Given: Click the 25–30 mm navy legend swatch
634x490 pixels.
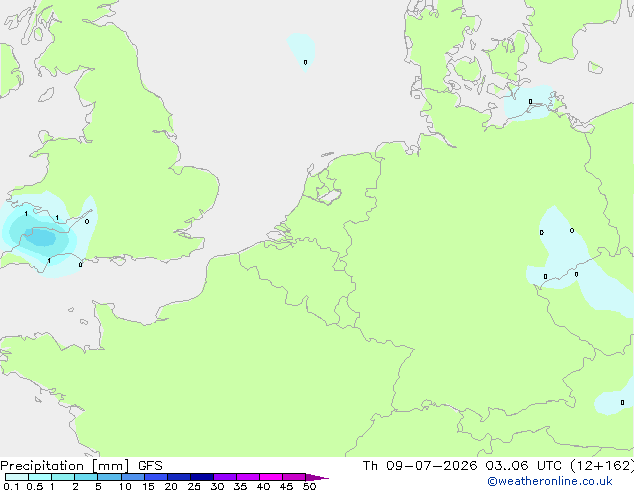Looking at the screenshot, I should click(x=202, y=477).
